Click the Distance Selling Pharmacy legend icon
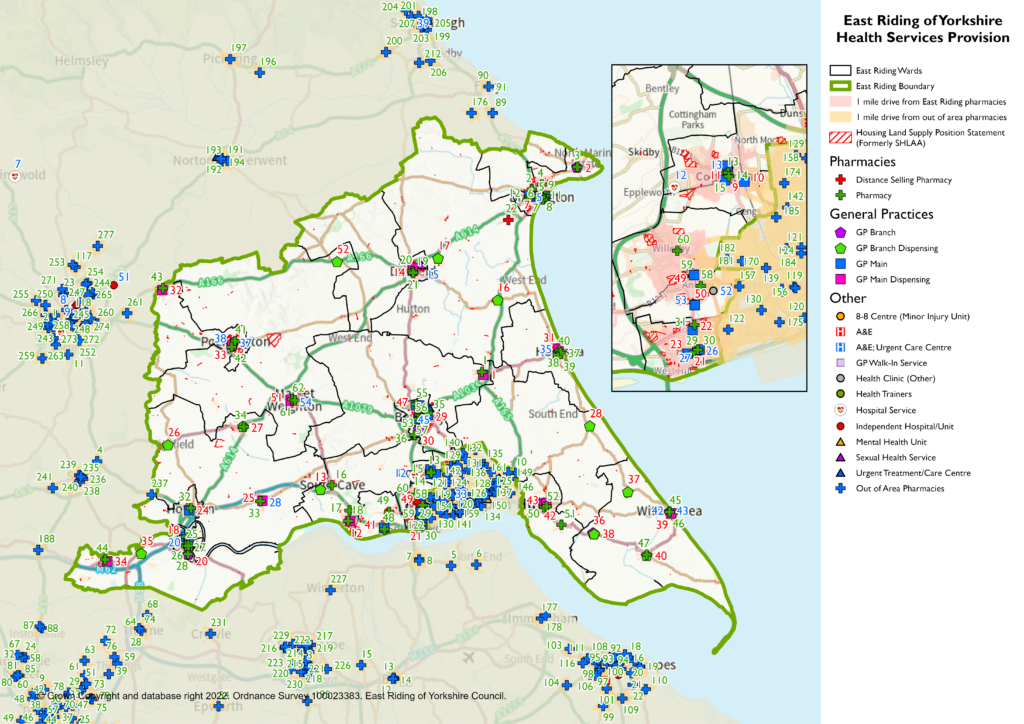 point(841,180)
